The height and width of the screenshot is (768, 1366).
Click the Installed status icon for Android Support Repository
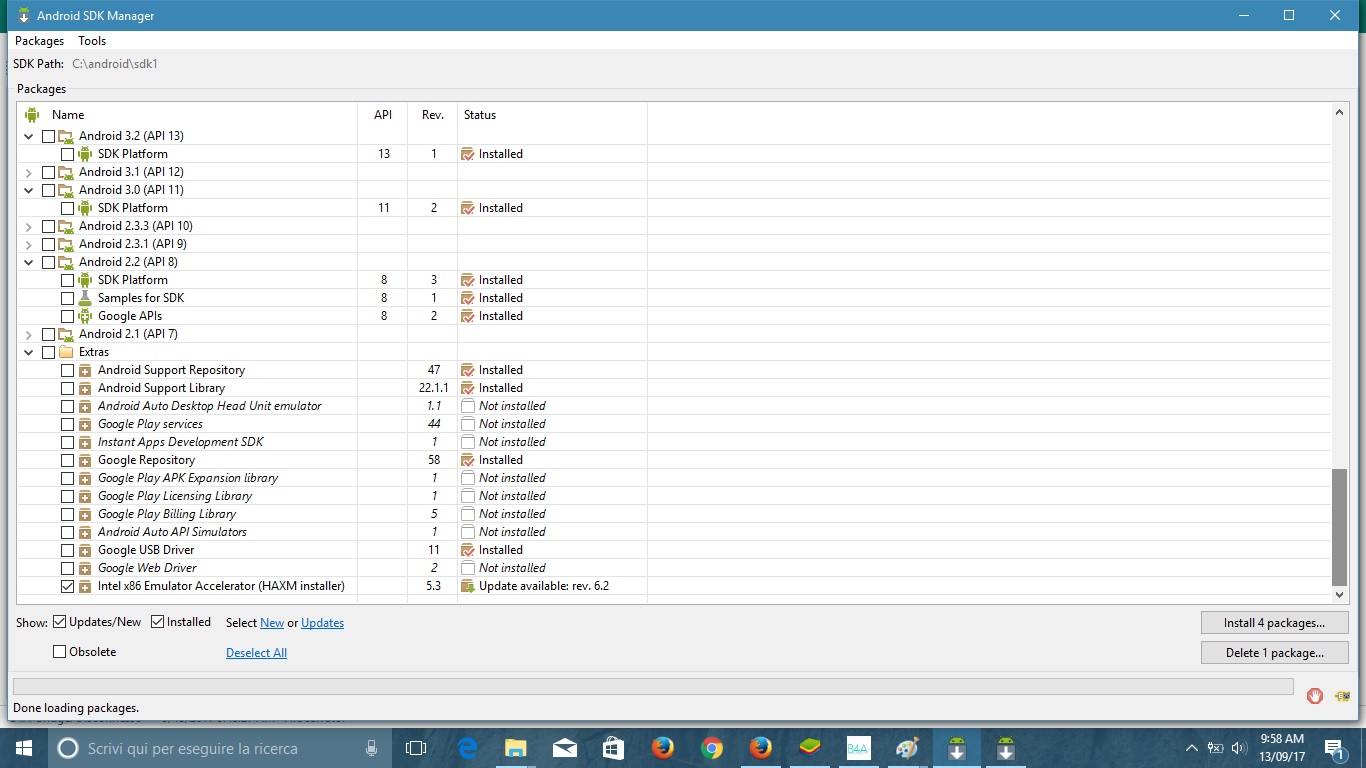pyautogui.click(x=467, y=370)
